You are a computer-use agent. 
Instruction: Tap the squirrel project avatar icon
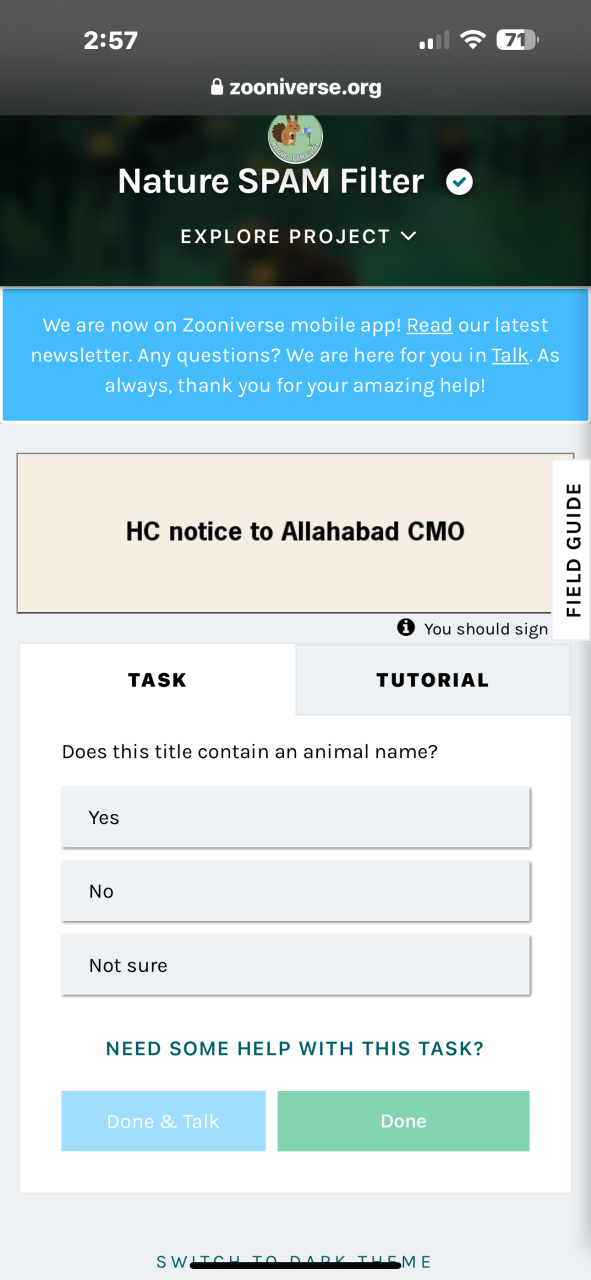(x=295, y=138)
